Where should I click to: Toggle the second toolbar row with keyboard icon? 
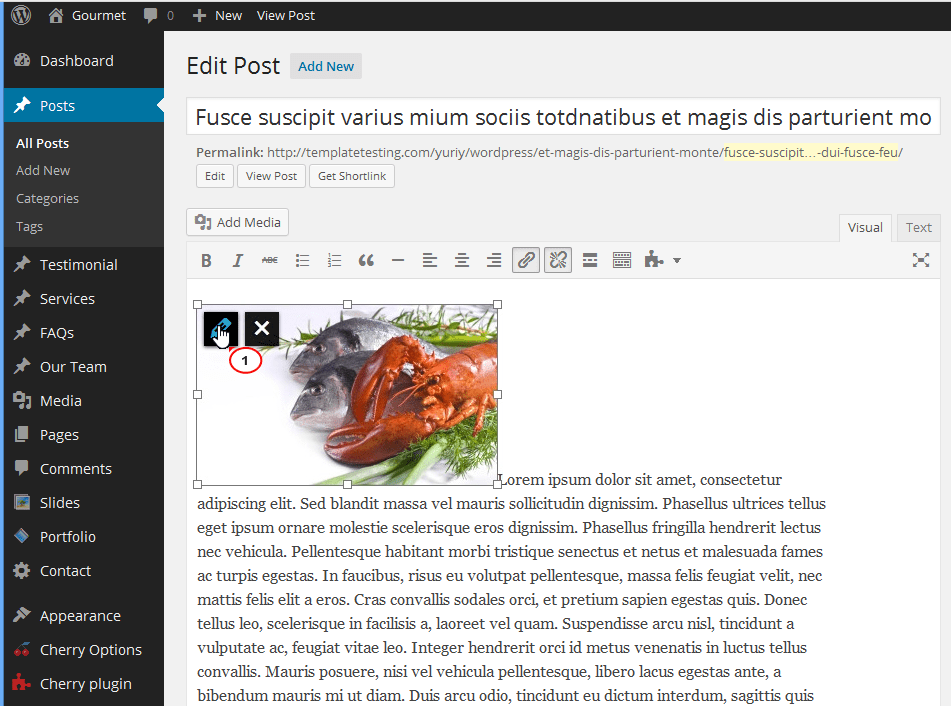[x=621, y=260]
